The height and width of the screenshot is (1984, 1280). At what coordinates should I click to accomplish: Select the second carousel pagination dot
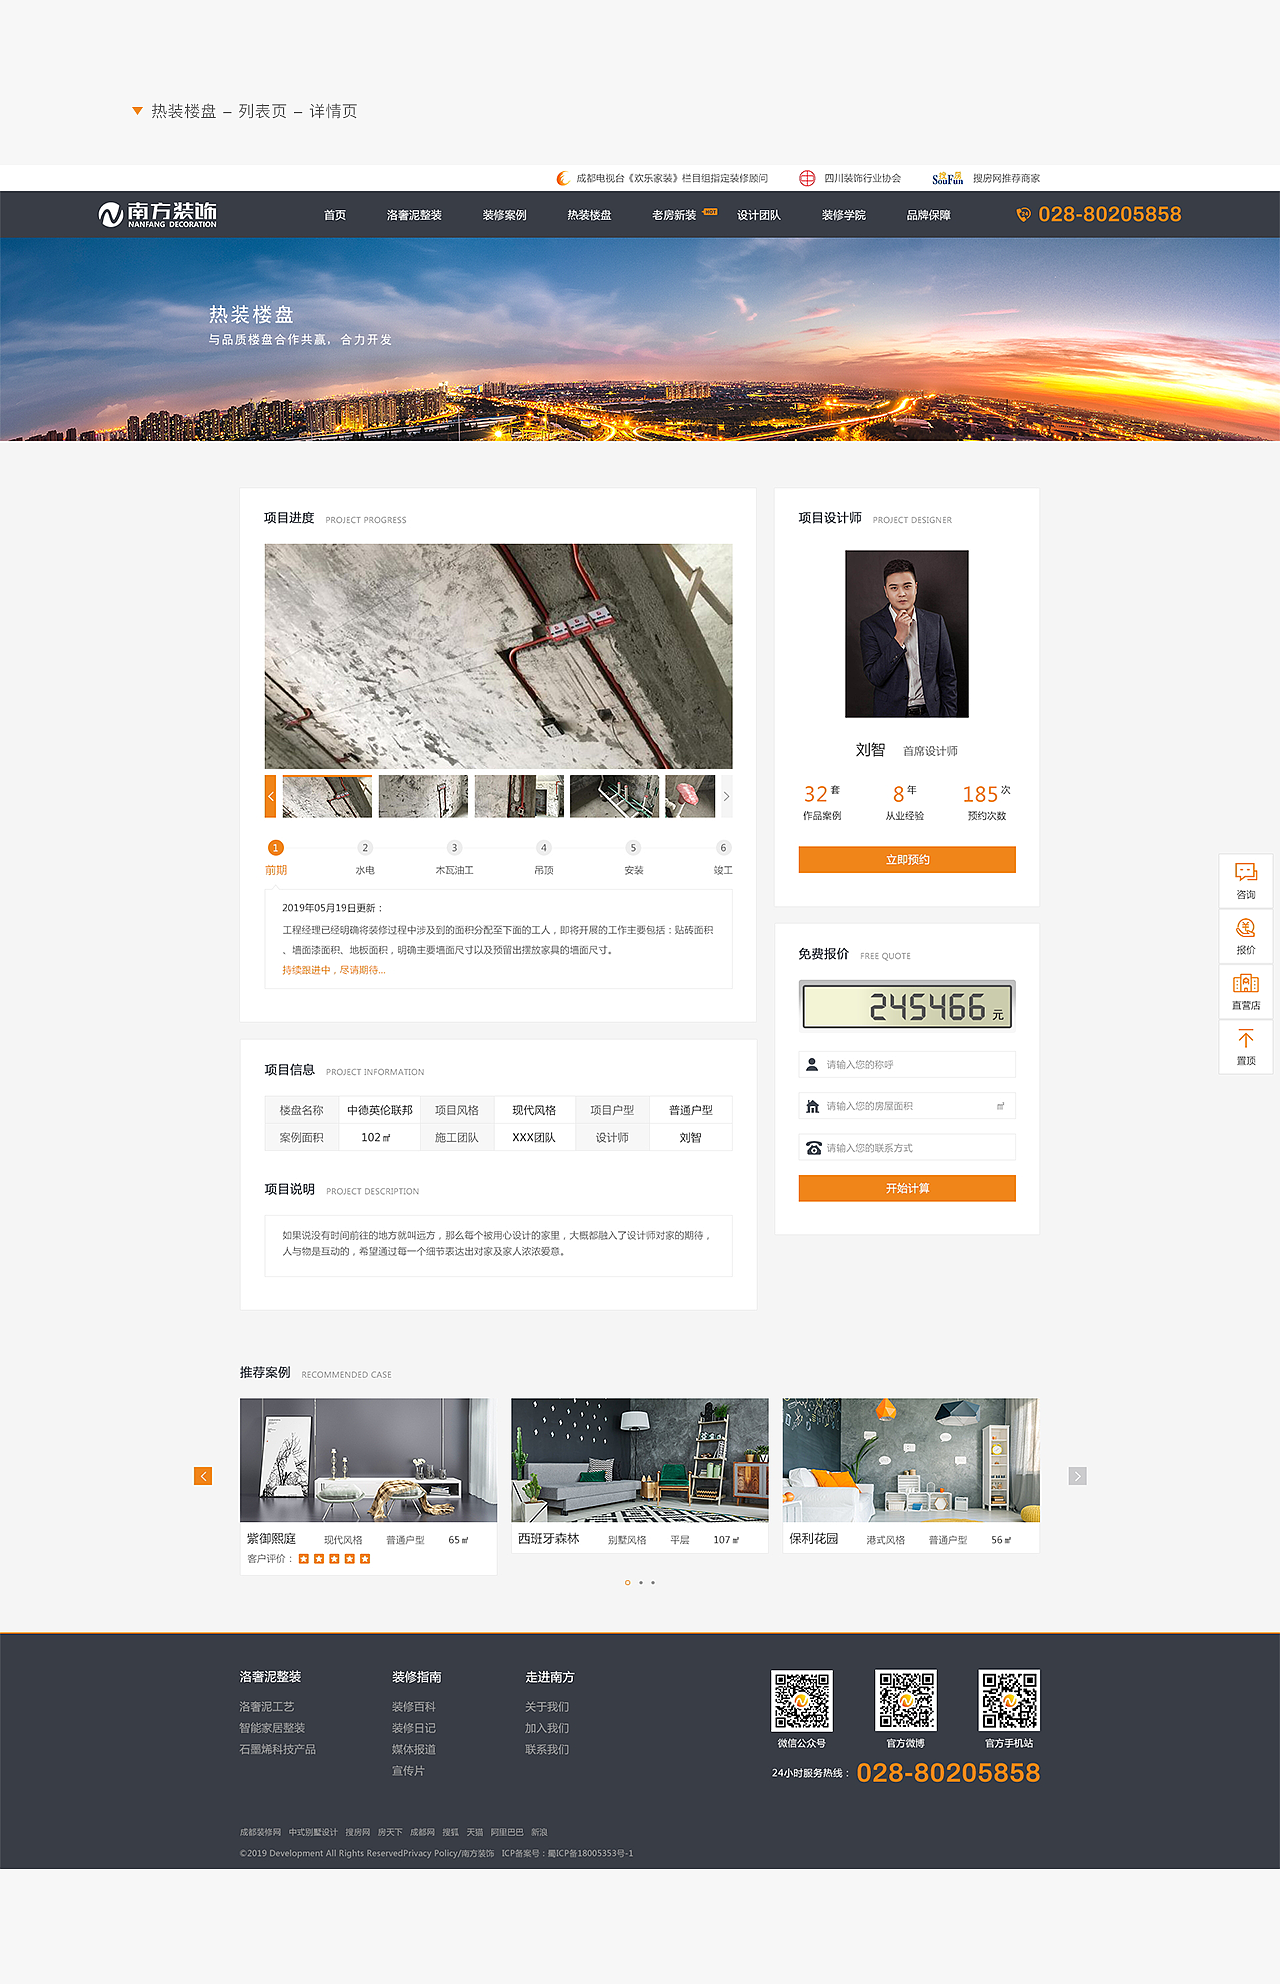point(640,1583)
